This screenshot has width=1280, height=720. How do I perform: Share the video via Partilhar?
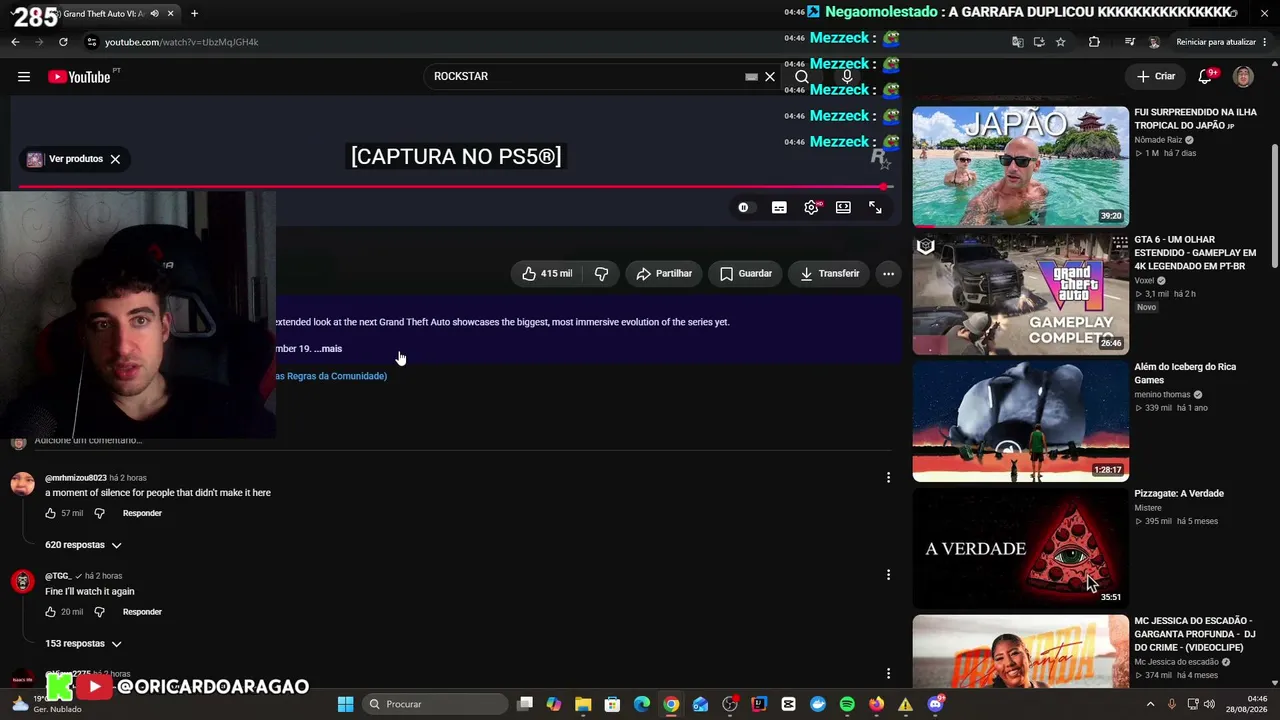click(x=664, y=273)
